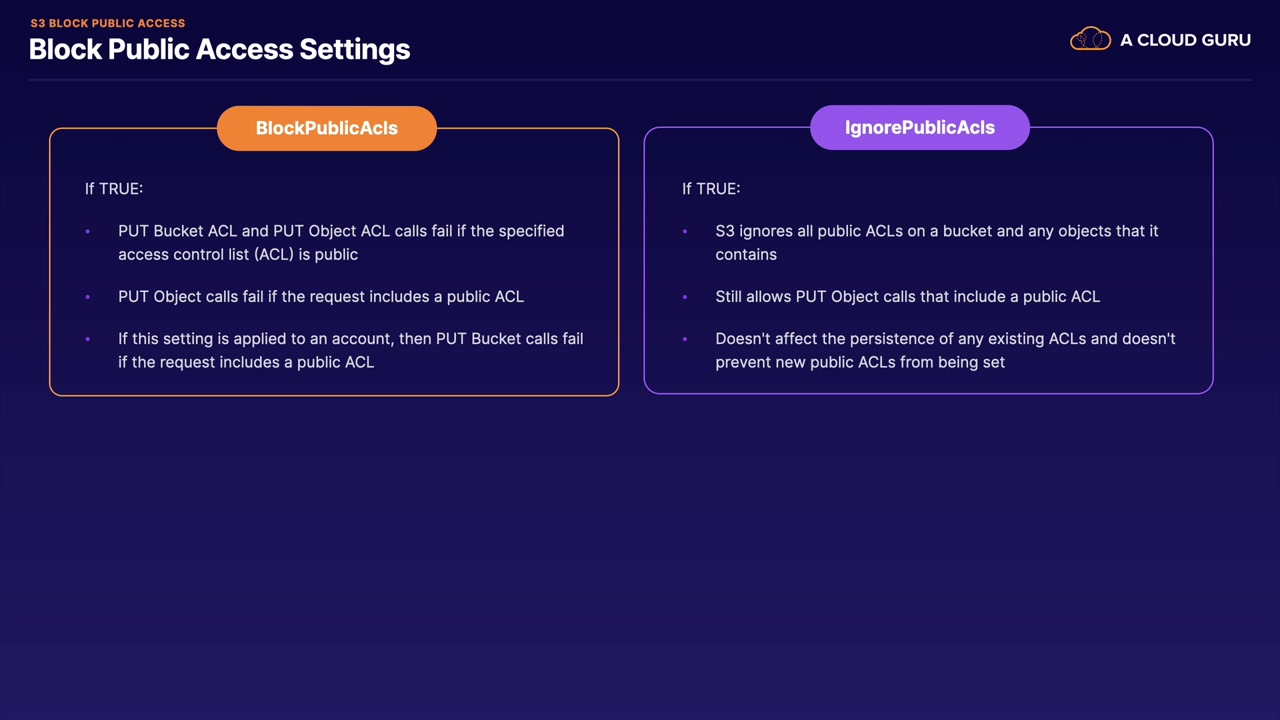Click the bullet dot before "Doesn't affect the persistence"
Viewport: 1280px width, 720px height.
click(x=685, y=339)
